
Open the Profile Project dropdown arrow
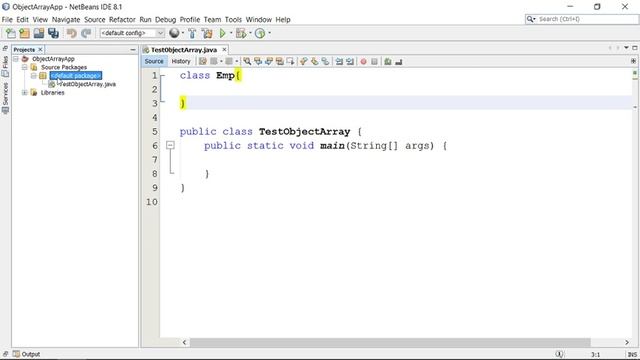pyautogui.click(x=269, y=33)
